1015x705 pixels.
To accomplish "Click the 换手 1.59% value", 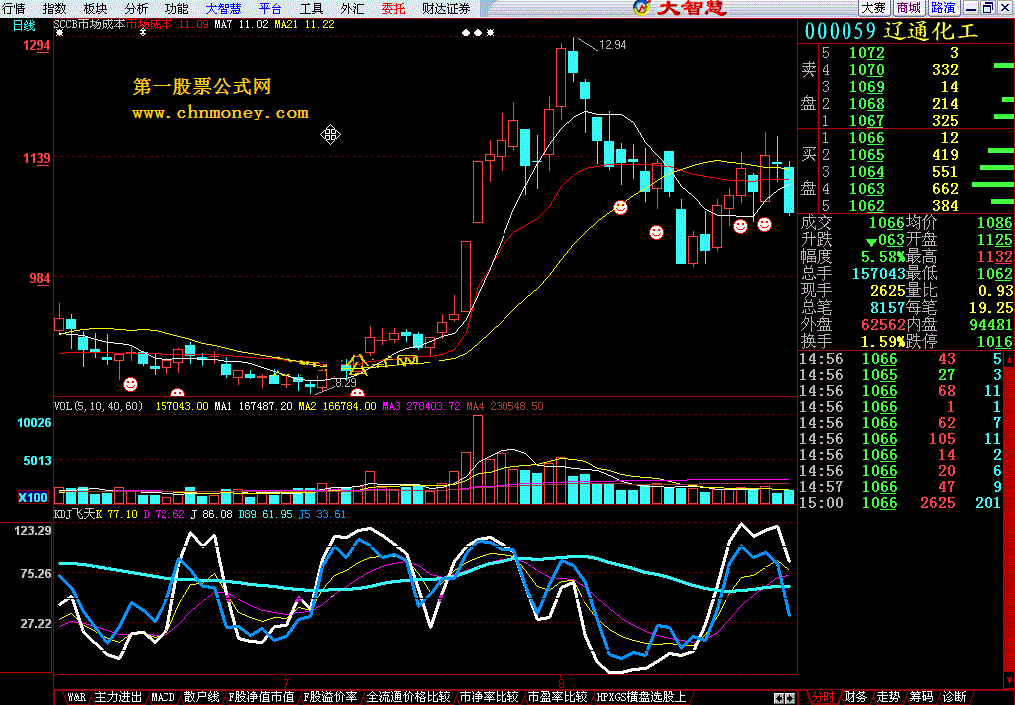I will [882, 341].
